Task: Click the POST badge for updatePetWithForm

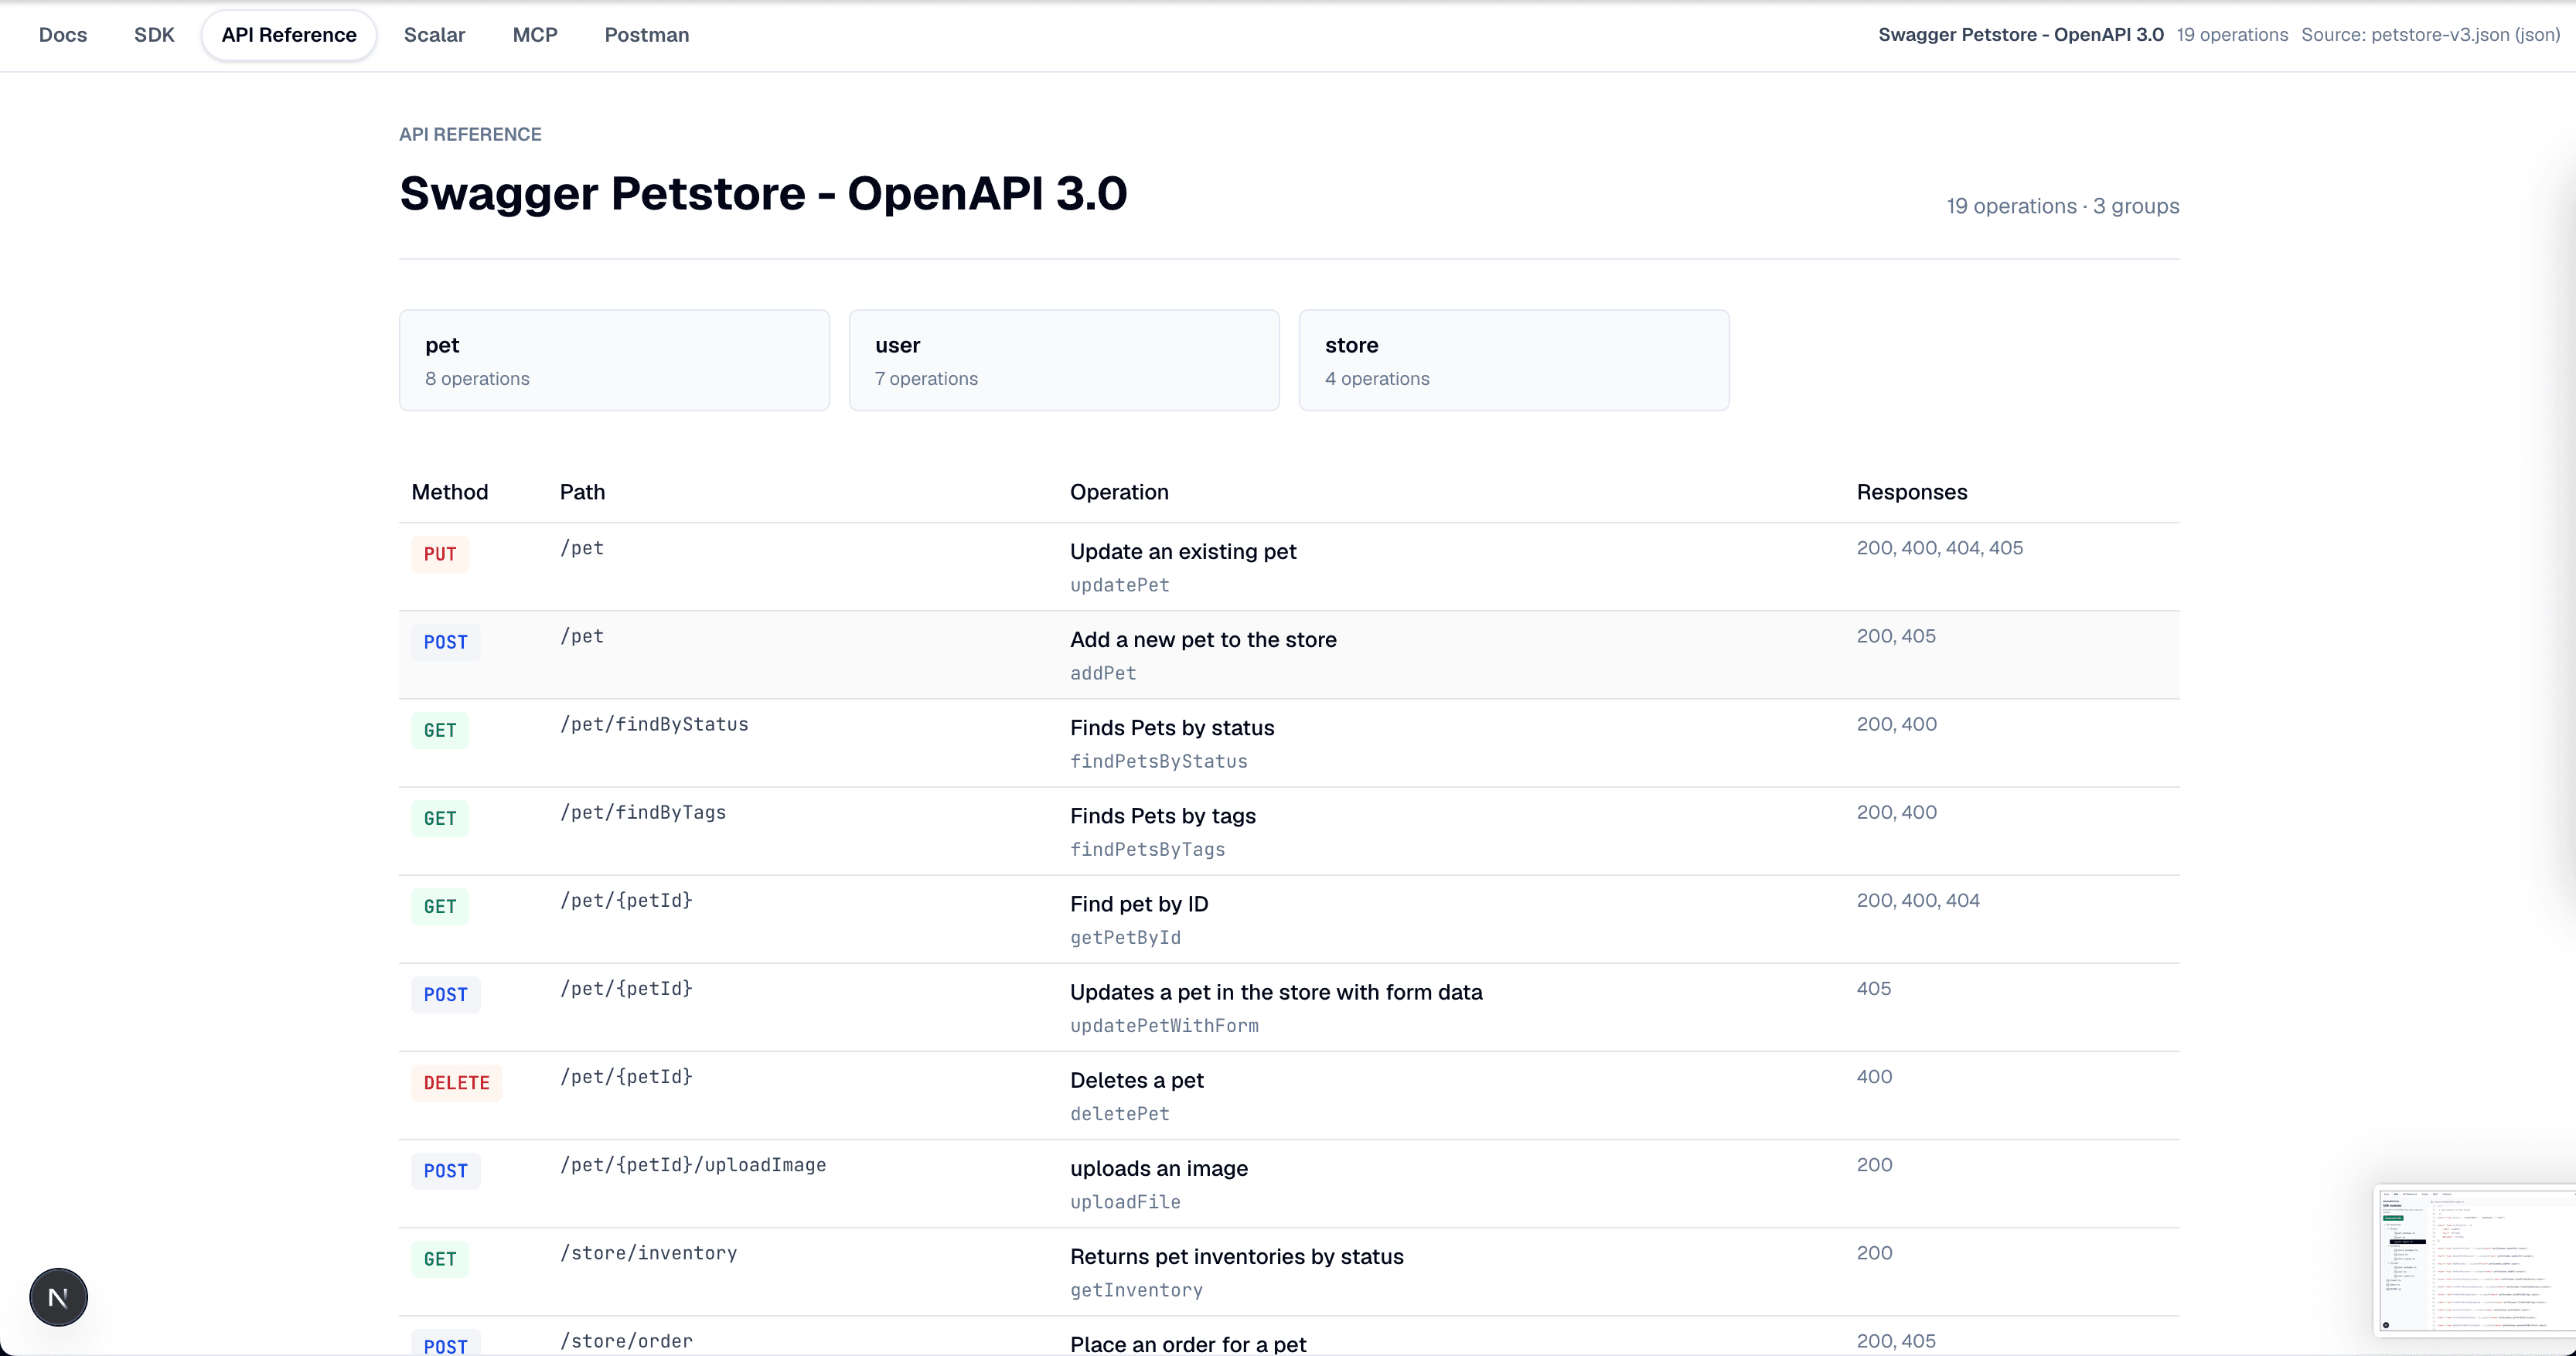Action: pos(445,994)
